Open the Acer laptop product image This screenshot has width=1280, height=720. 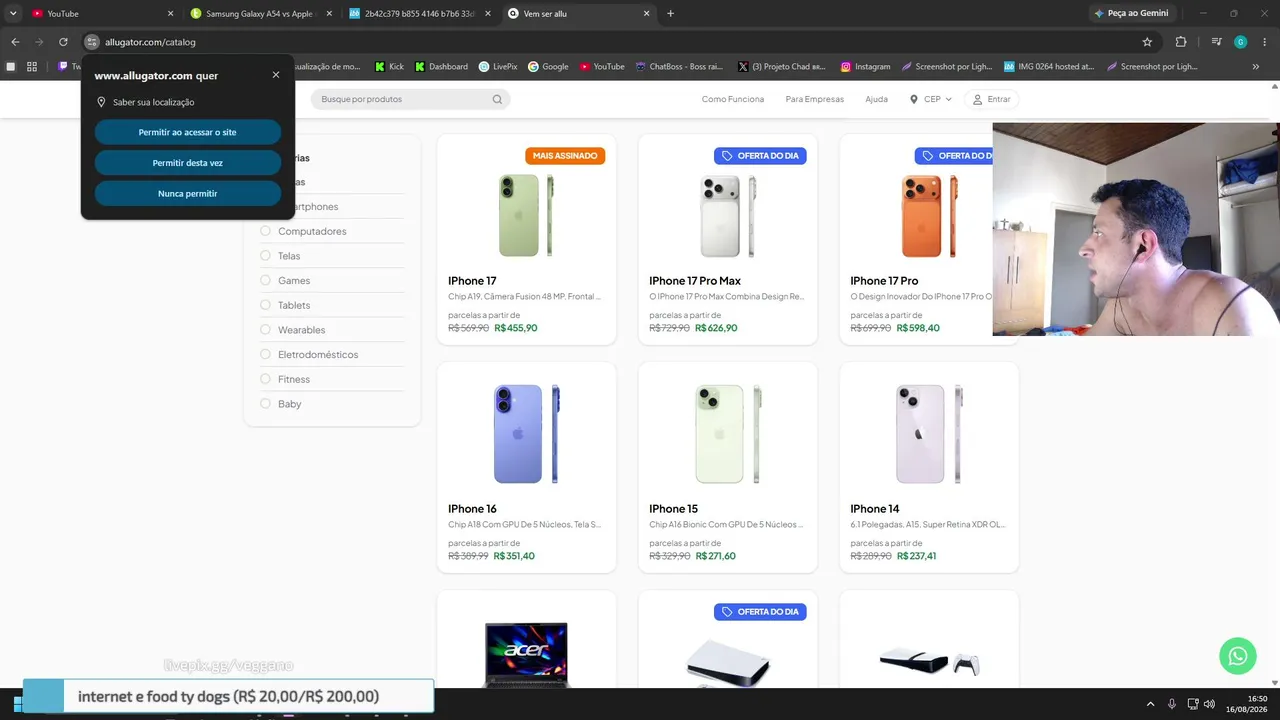526,654
